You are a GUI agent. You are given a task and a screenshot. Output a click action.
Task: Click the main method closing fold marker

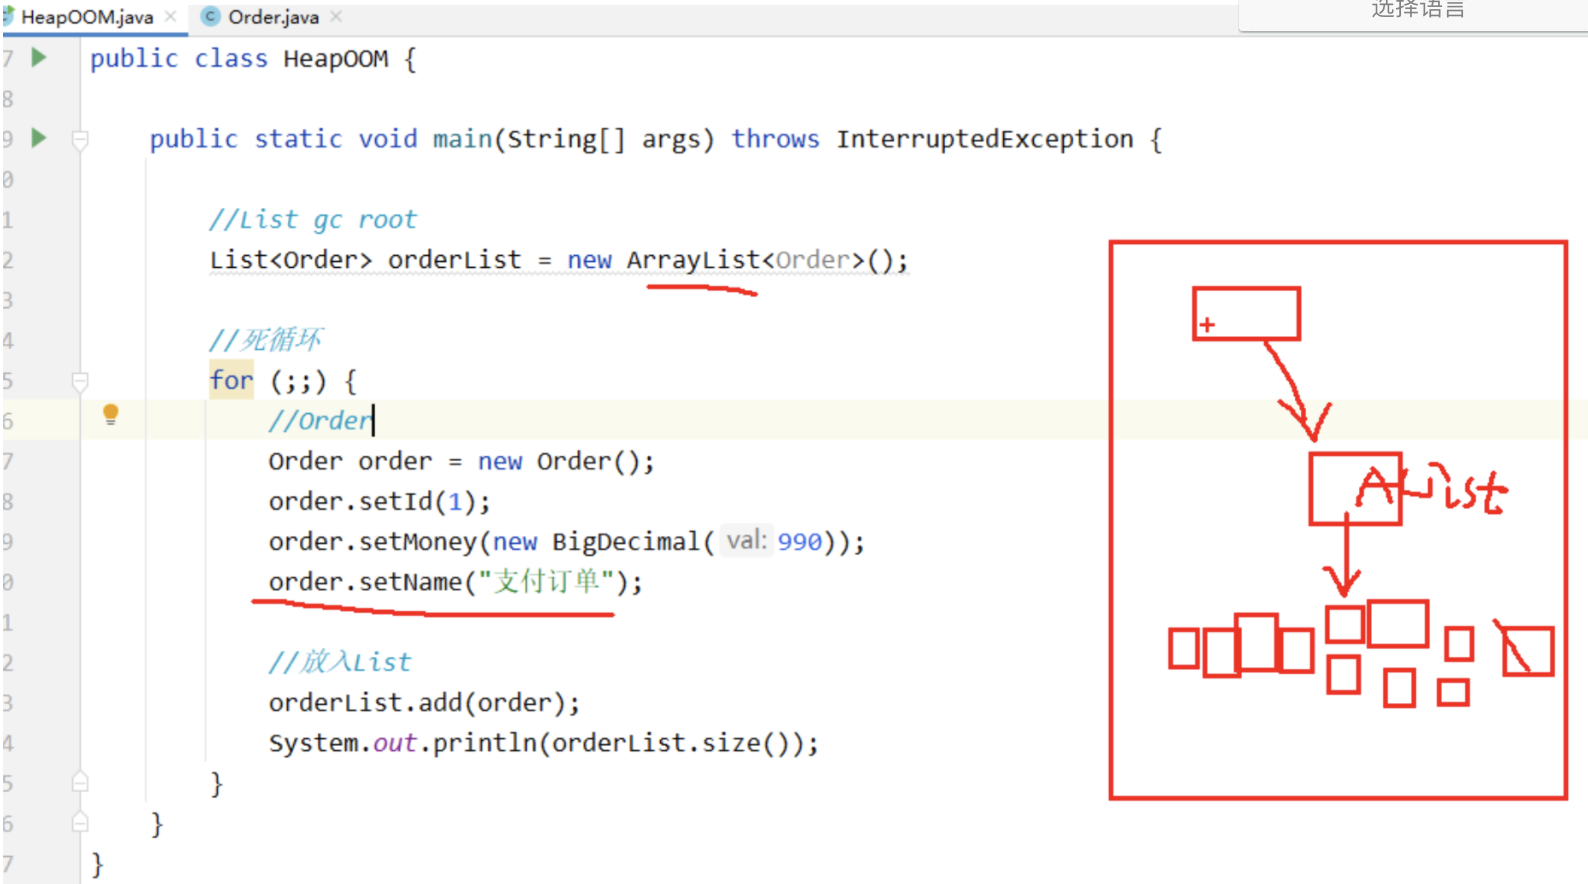tap(81, 822)
